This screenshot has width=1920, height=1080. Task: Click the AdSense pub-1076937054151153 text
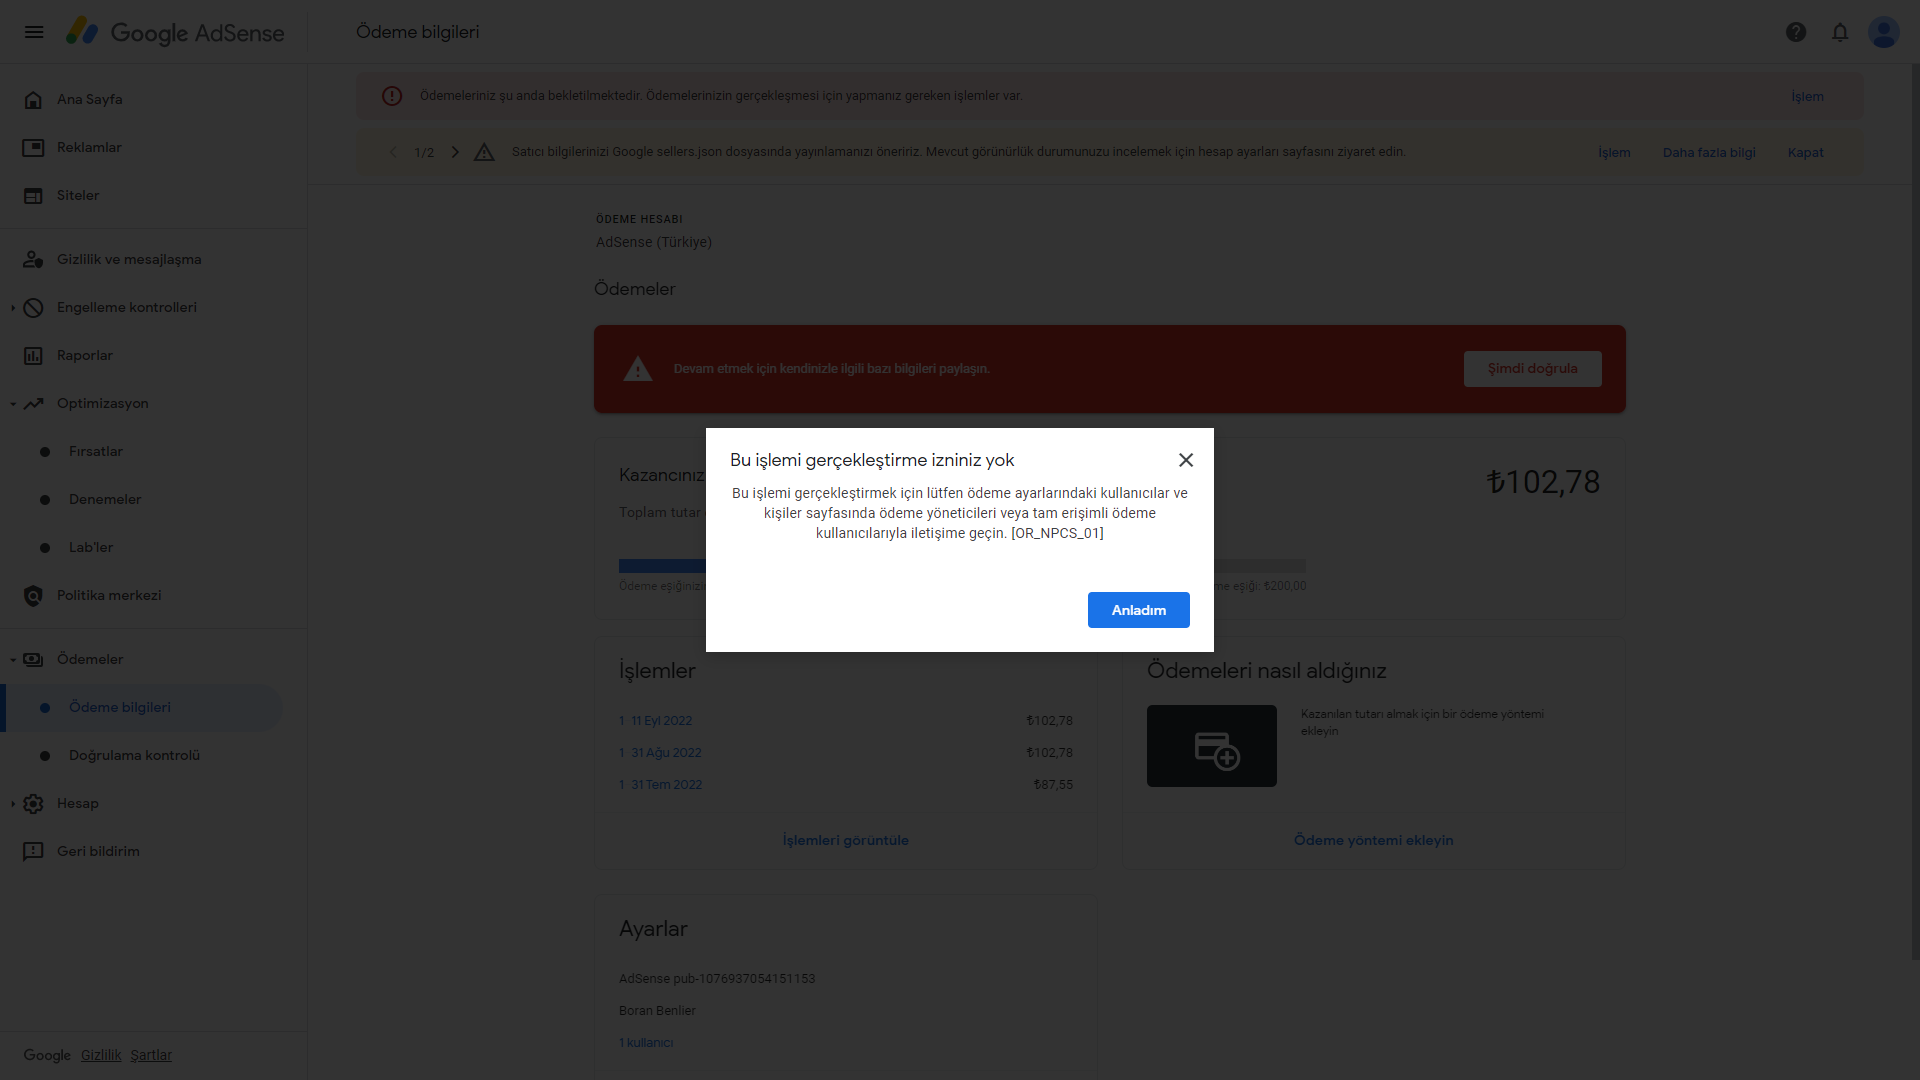(717, 979)
